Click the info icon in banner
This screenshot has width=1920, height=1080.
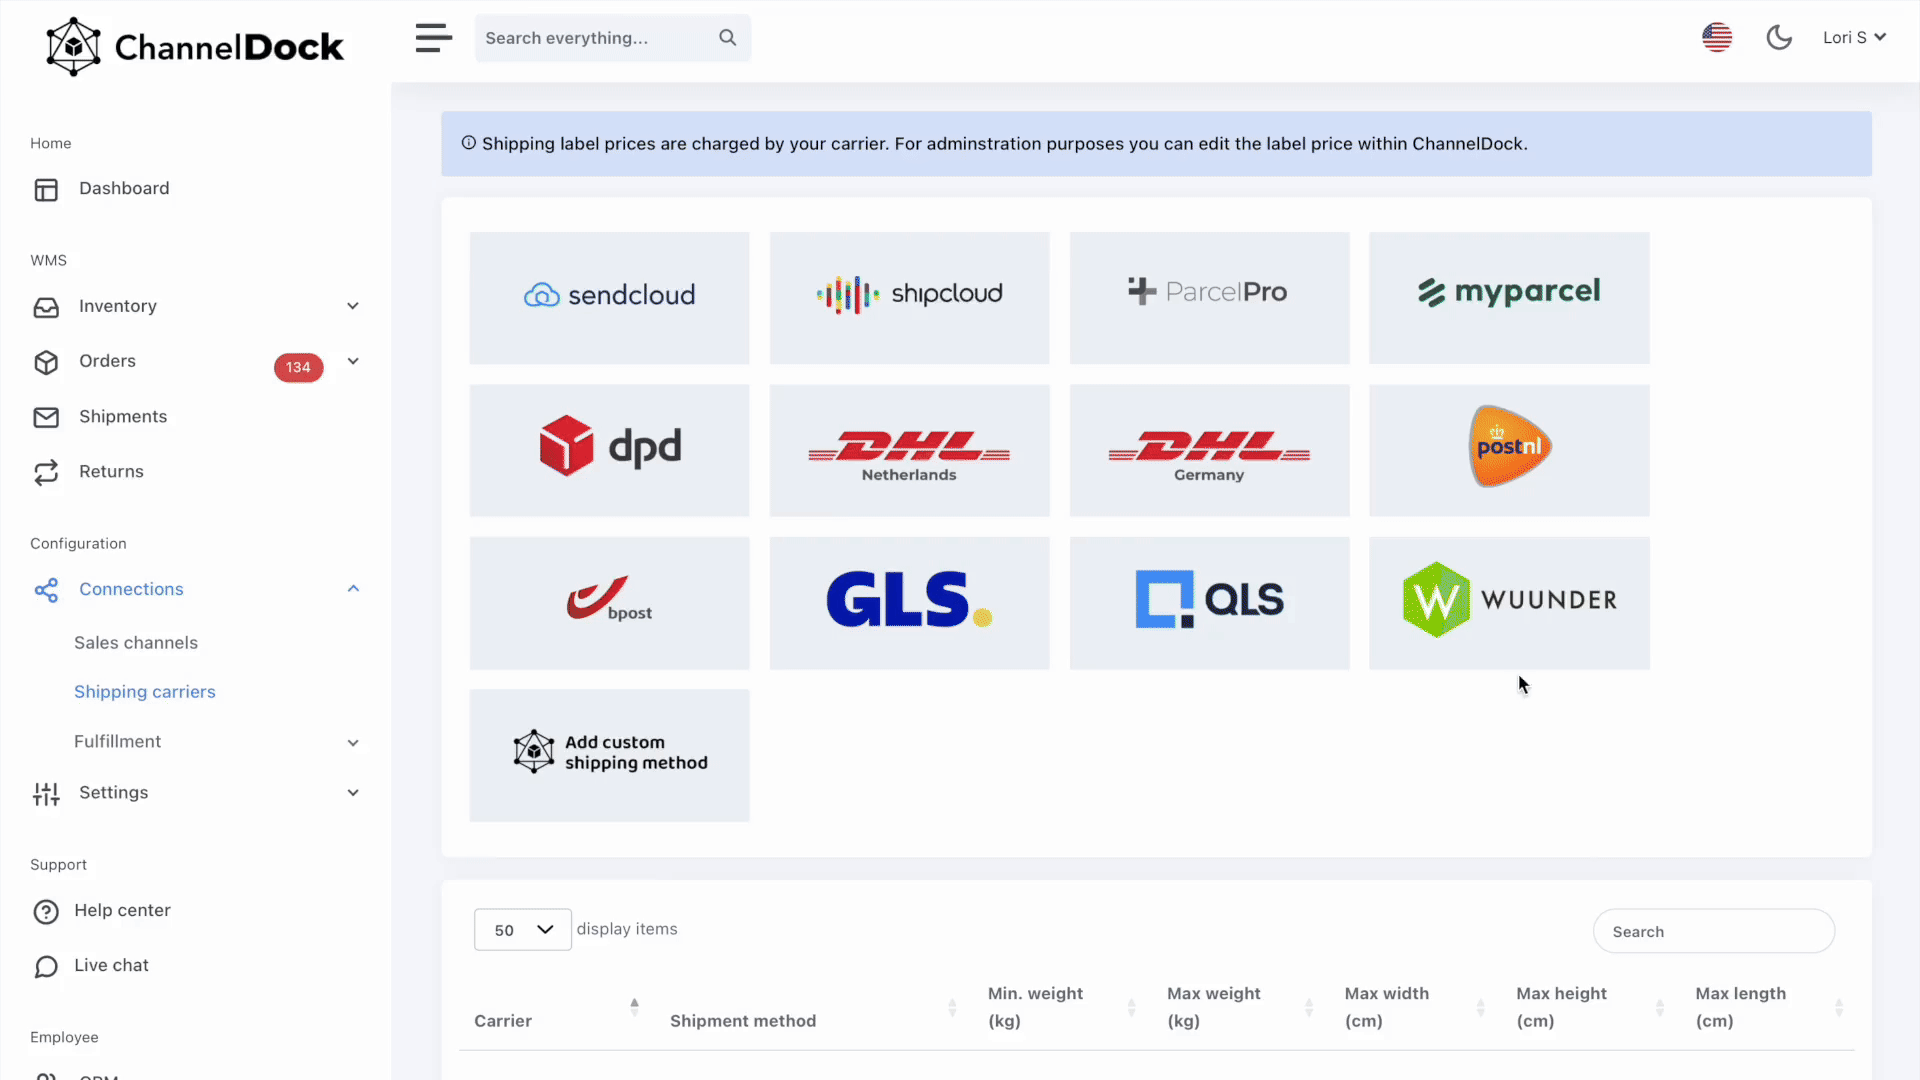[x=468, y=143]
